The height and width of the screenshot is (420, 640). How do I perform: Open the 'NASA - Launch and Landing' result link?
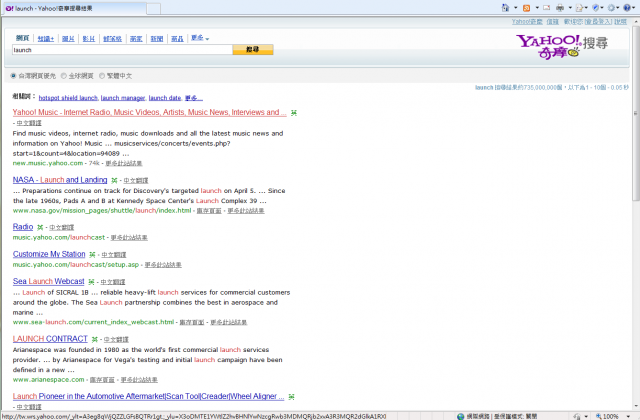point(60,180)
